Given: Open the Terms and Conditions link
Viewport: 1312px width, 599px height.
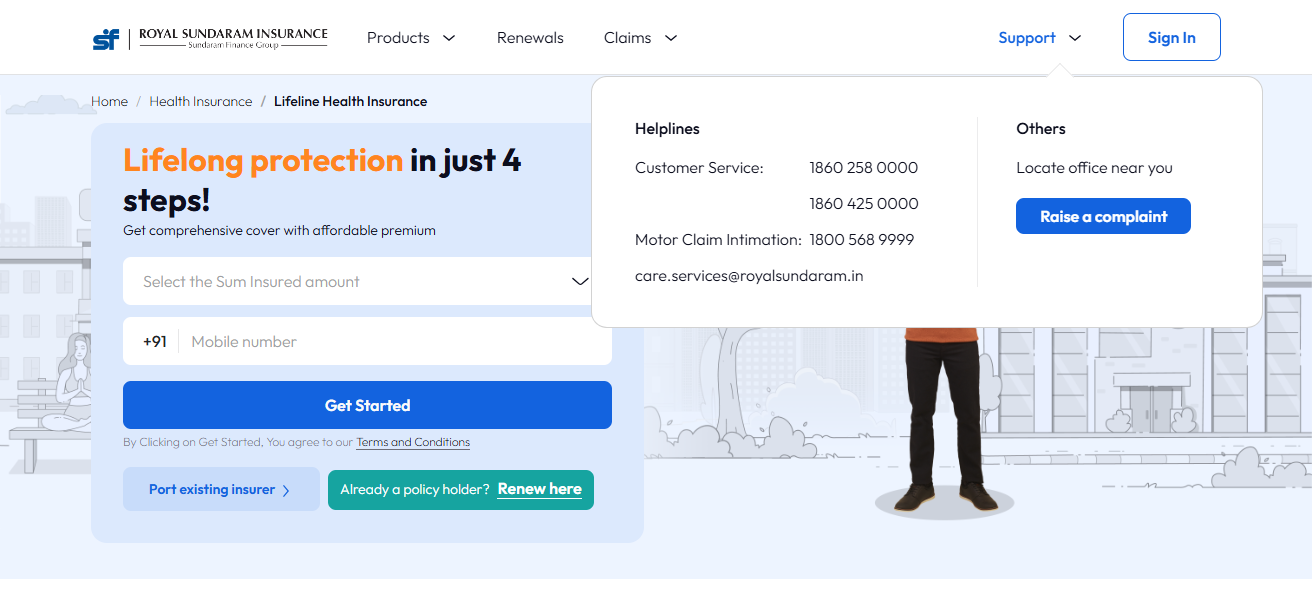Looking at the screenshot, I should coord(413,442).
